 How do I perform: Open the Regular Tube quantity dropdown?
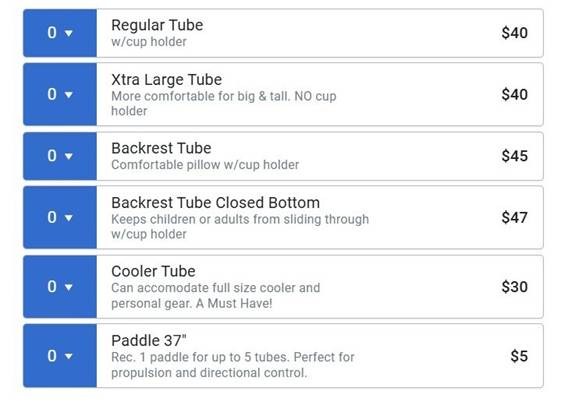click(60, 33)
